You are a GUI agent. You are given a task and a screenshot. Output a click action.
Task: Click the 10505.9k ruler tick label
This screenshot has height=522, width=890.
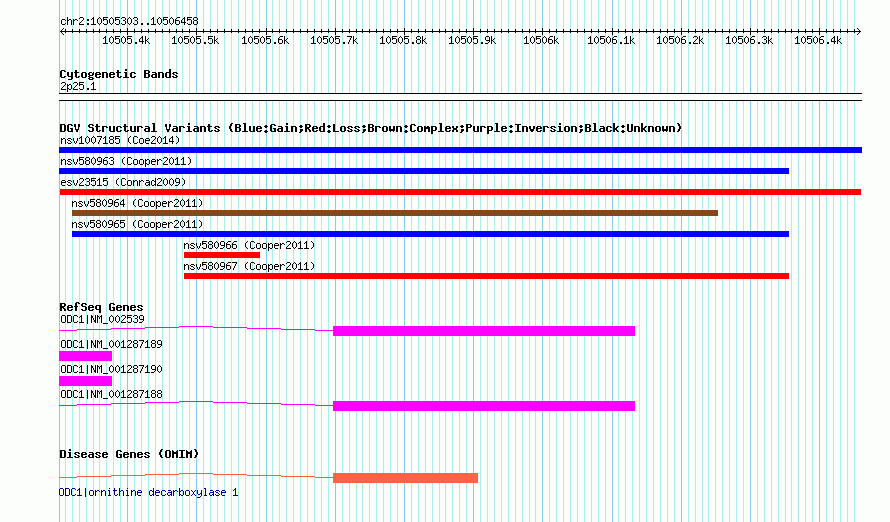click(472, 40)
